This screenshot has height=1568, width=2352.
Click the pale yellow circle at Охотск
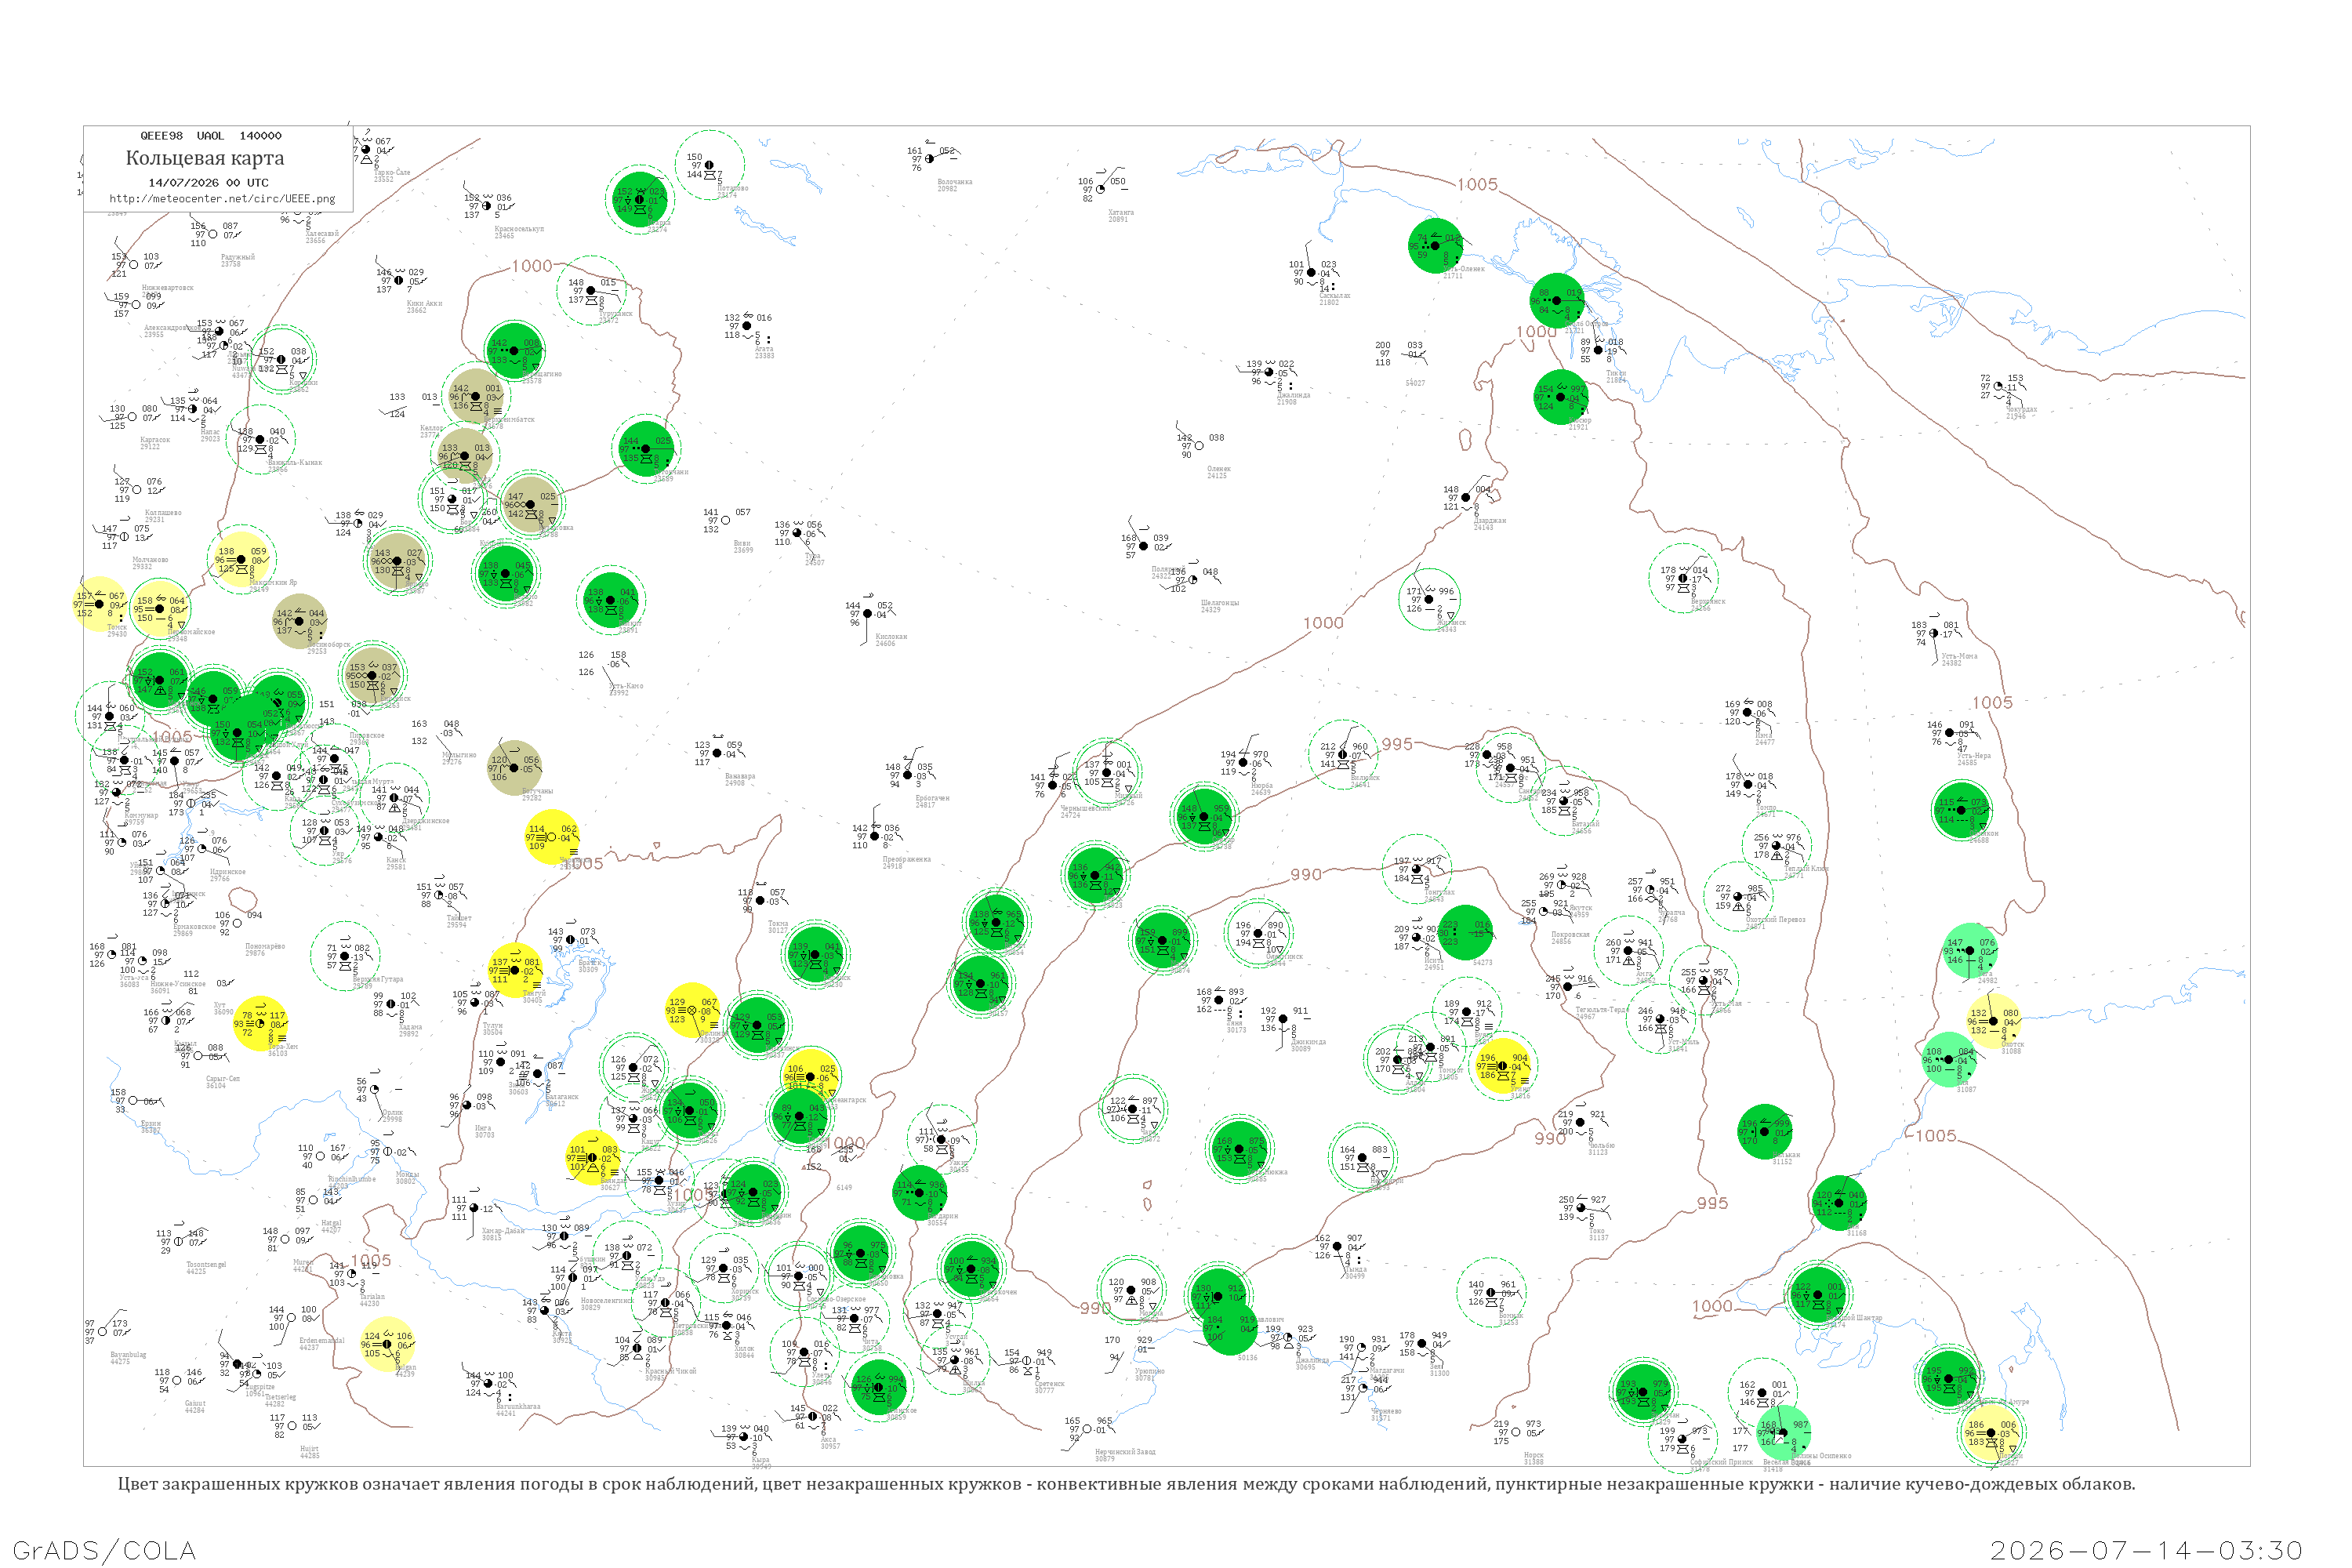1994,1022
